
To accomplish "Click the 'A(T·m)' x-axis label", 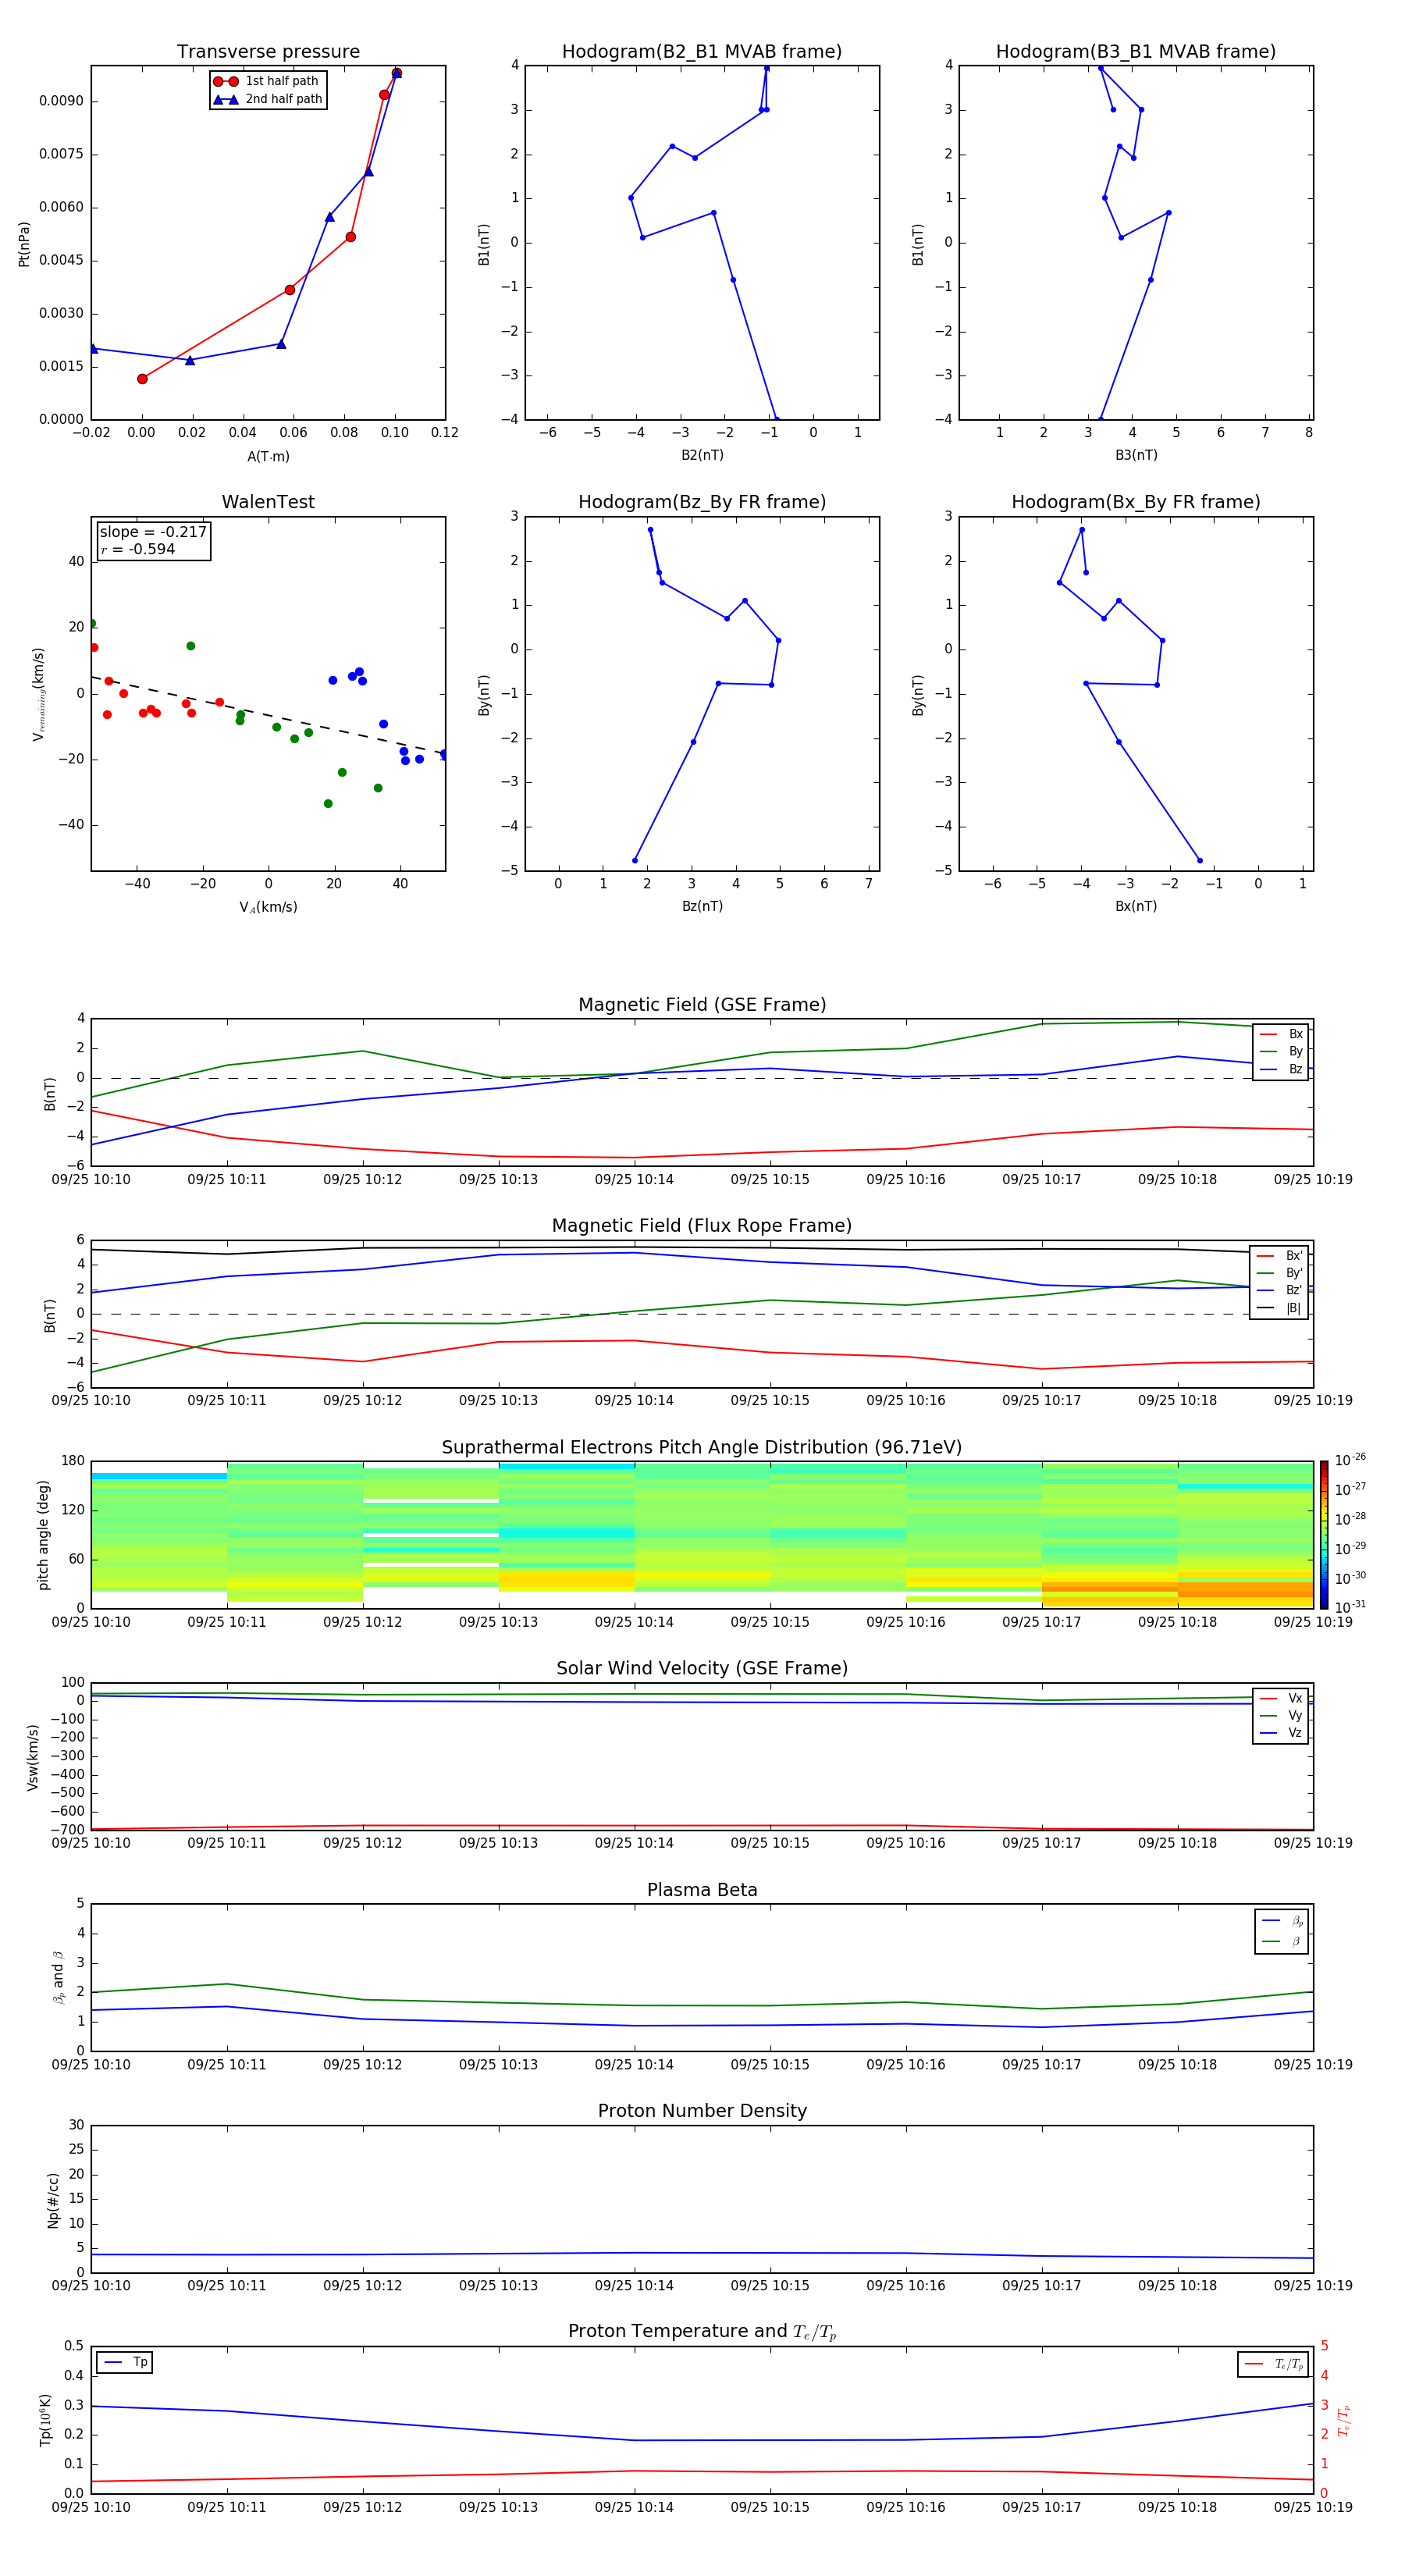I will tap(268, 457).
